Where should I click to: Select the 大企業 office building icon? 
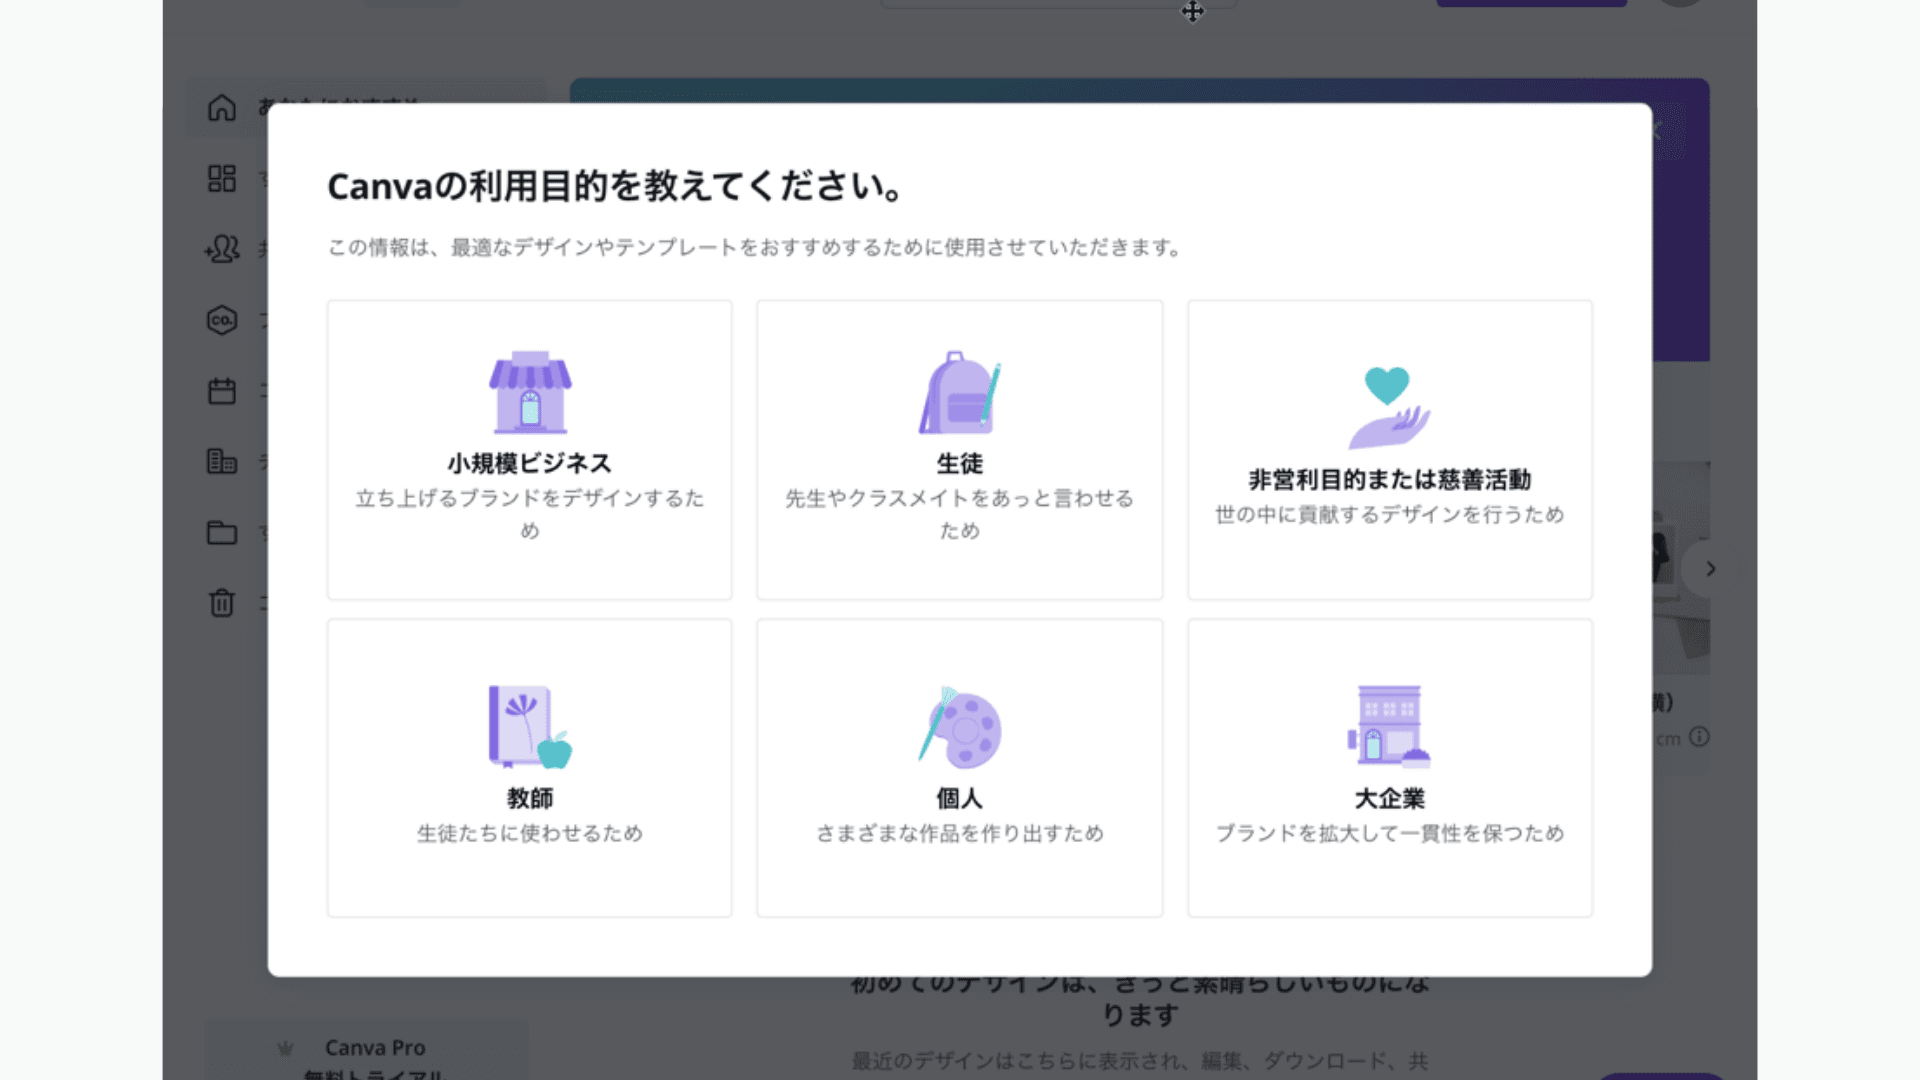(x=1389, y=727)
